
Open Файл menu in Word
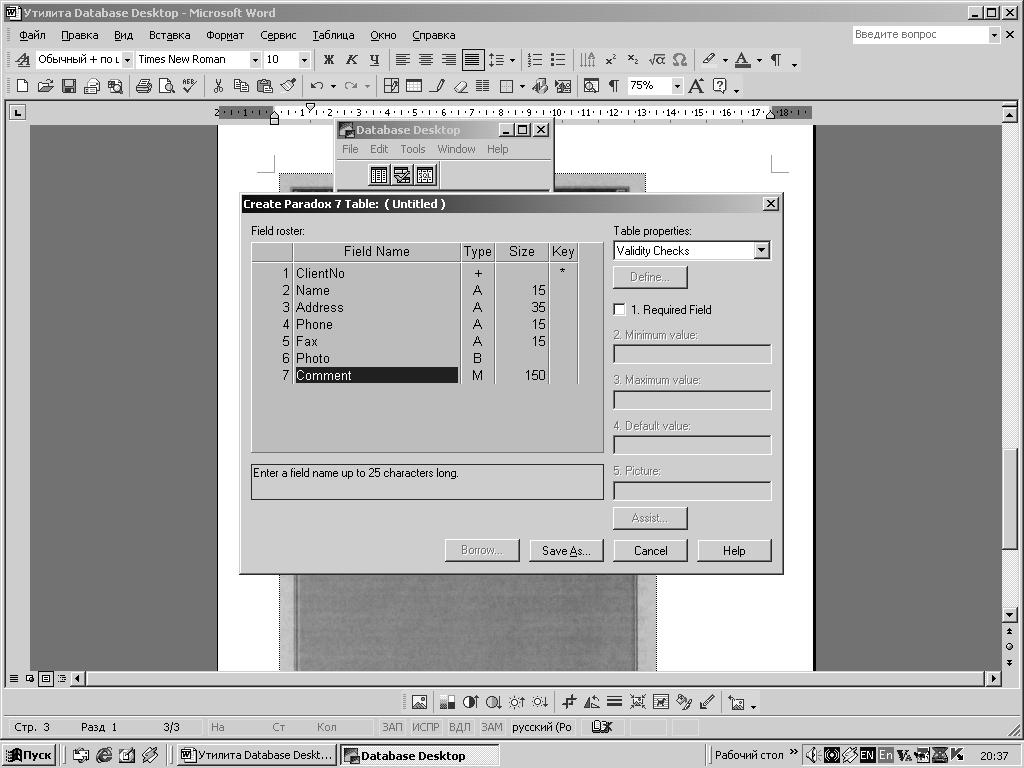pyautogui.click(x=32, y=35)
